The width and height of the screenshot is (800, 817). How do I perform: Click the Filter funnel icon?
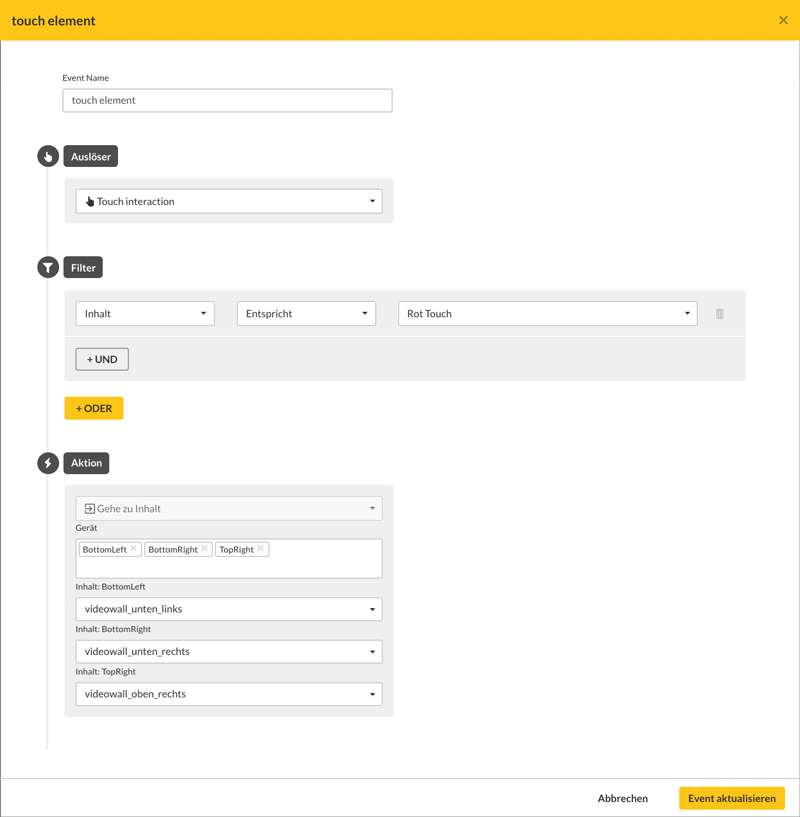pos(48,267)
